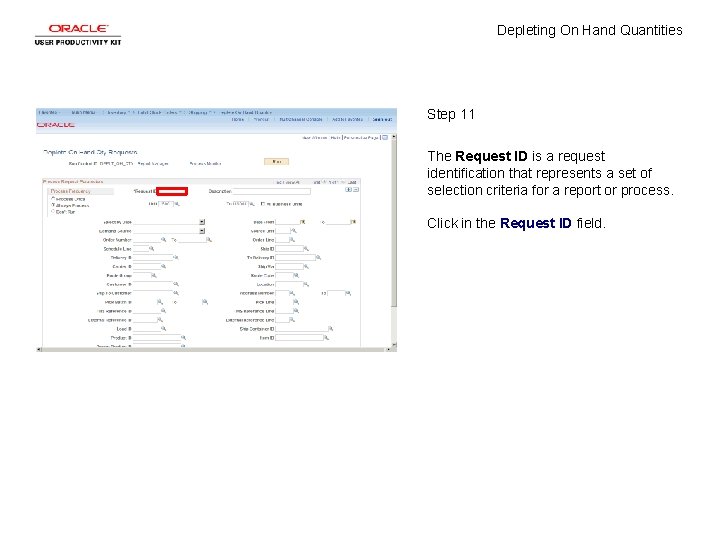
Task: Click Route Group lookup magnifier
Action: coord(154,276)
